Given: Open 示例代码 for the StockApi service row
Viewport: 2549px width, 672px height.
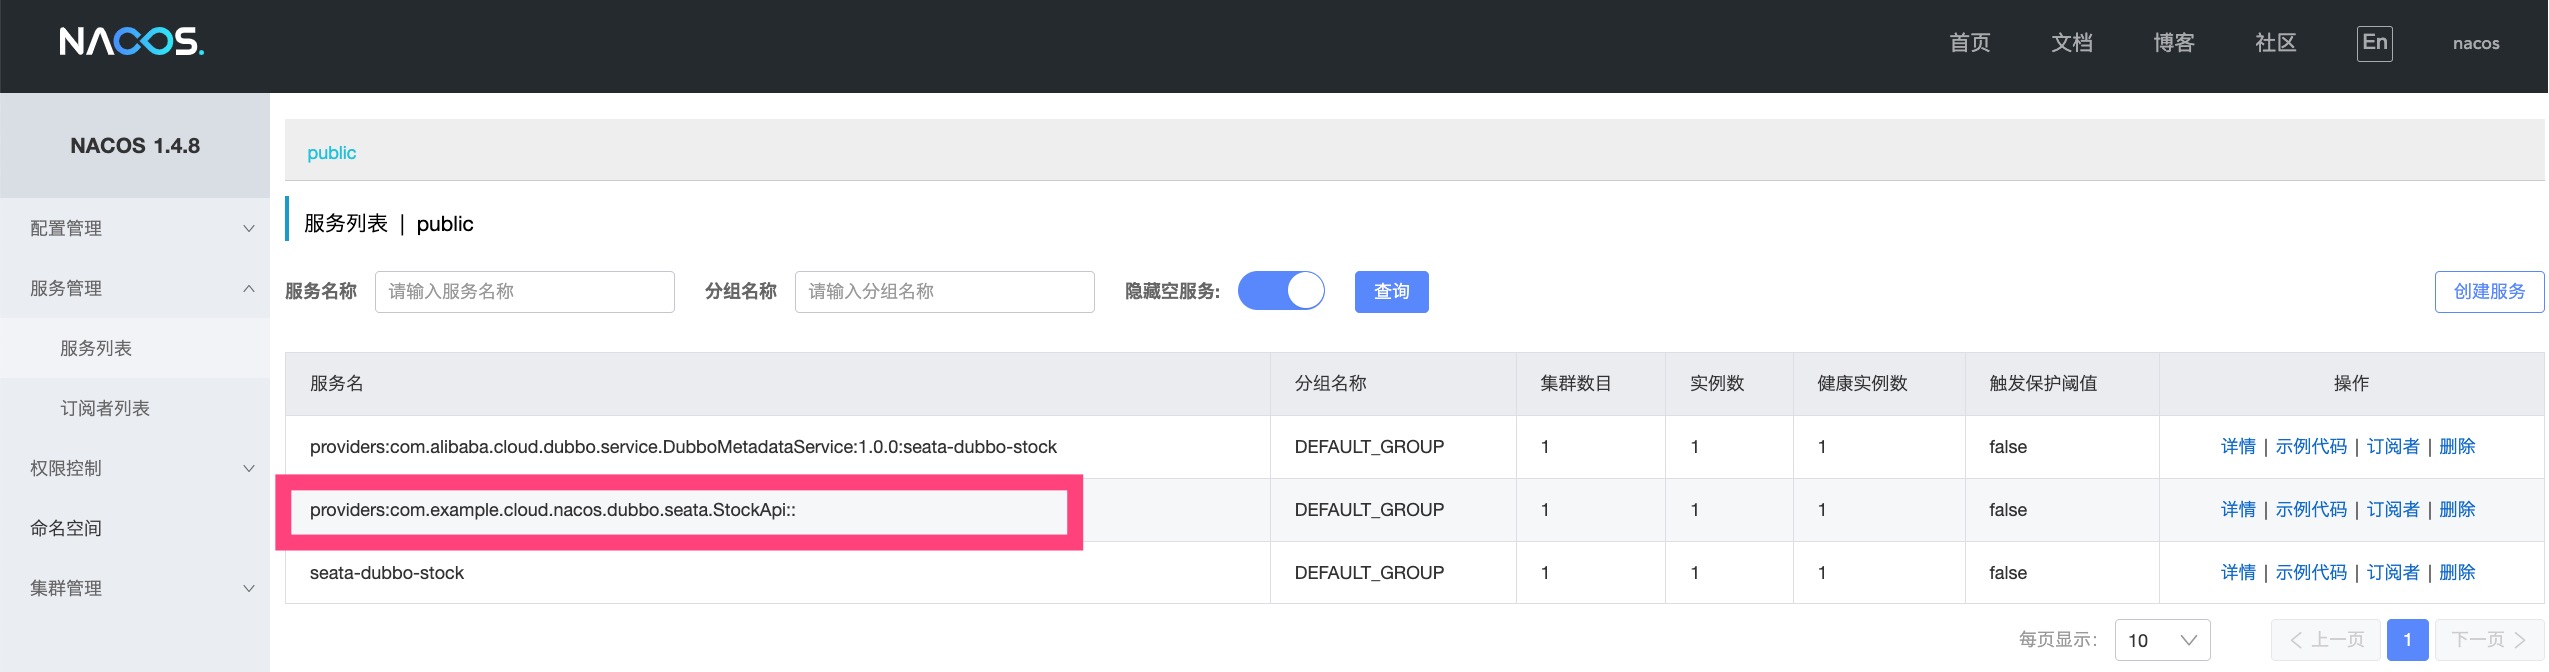Looking at the screenshot, I should 2311,509.
